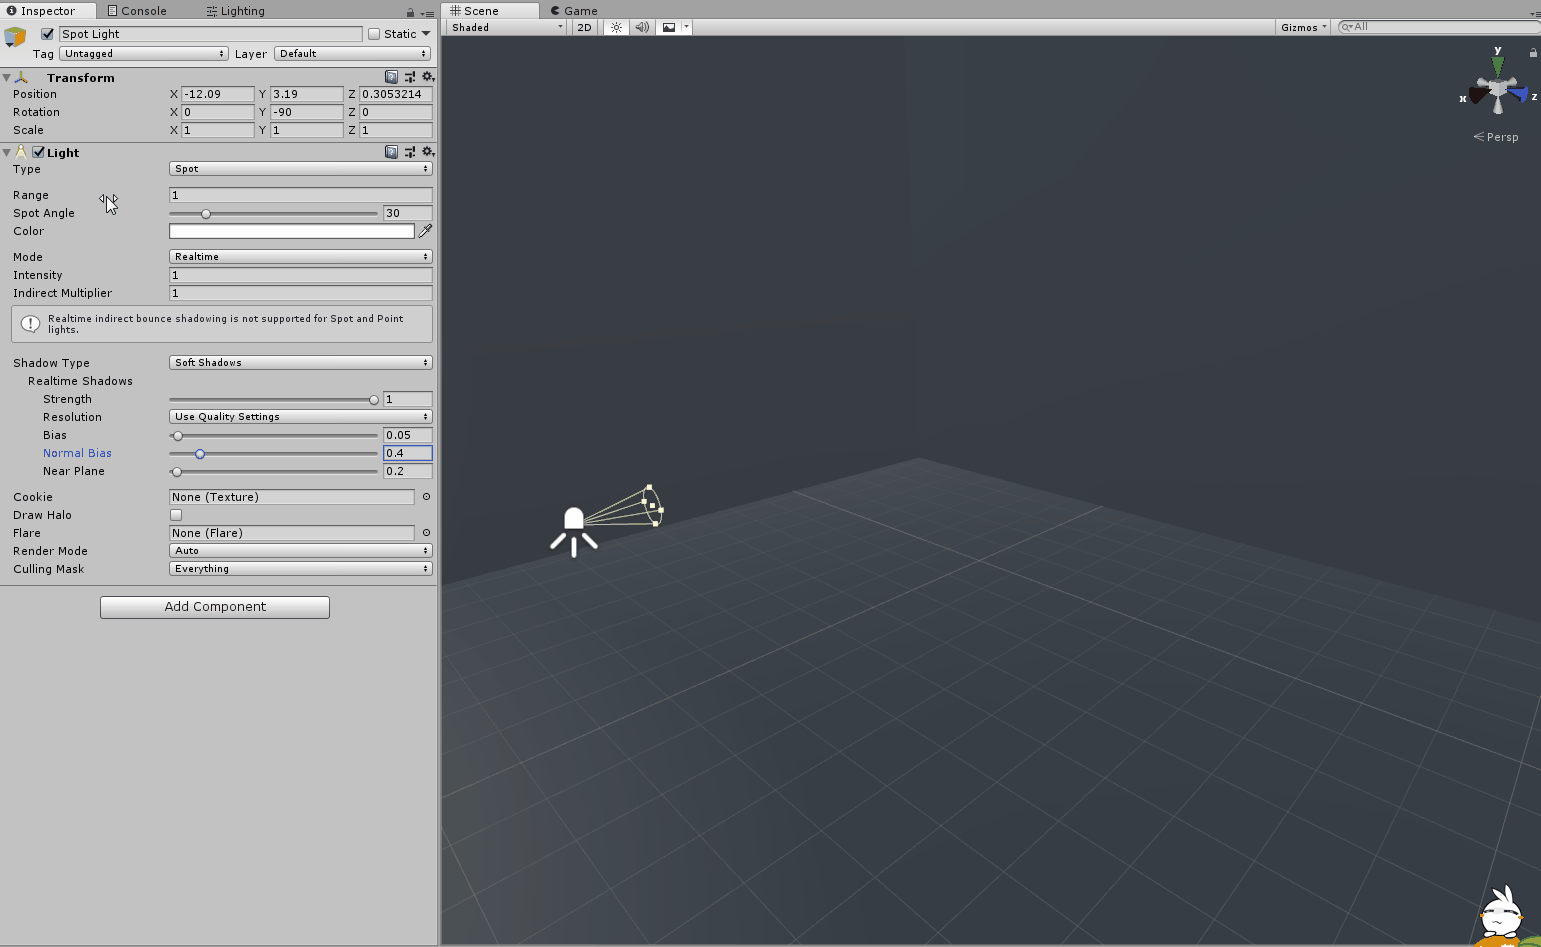Click the Spot Angle slider

click(274, 213)
